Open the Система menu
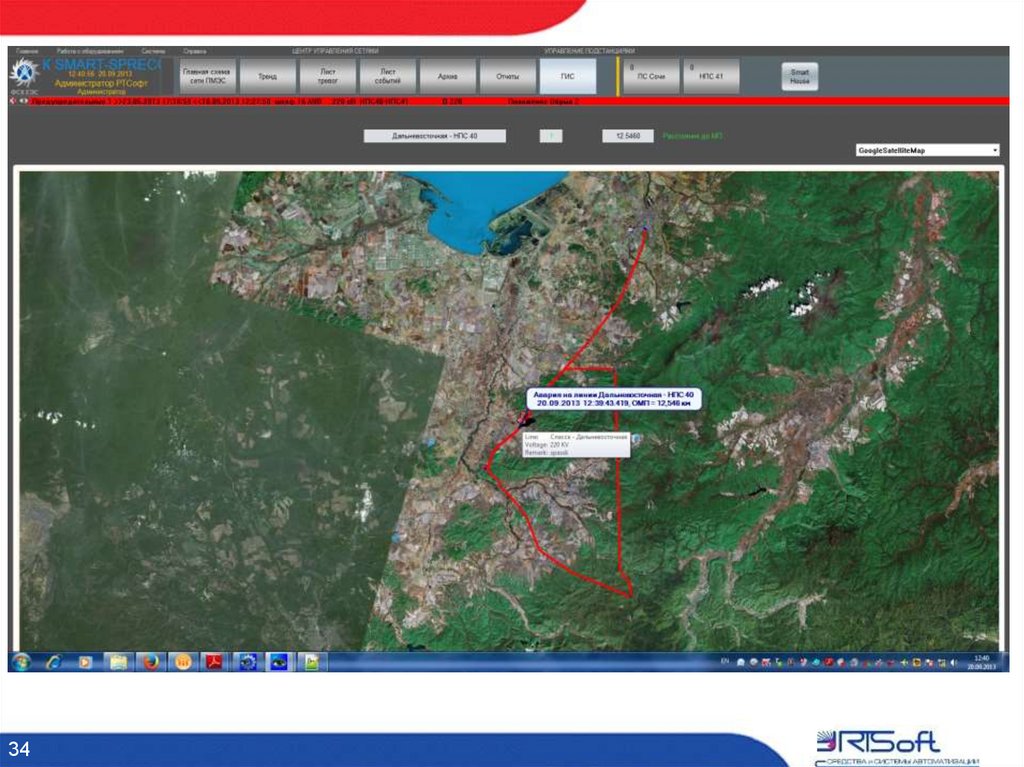 [153, 50]
